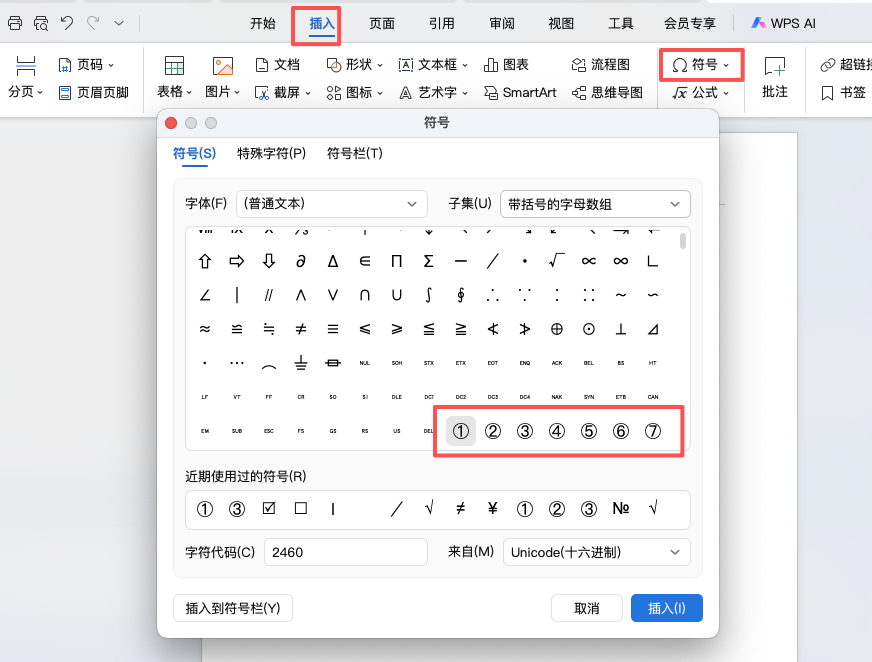Select the up arrow ⇧ symbol
Image resolution: width=872 pixels, height=662 pixels.
205,261
